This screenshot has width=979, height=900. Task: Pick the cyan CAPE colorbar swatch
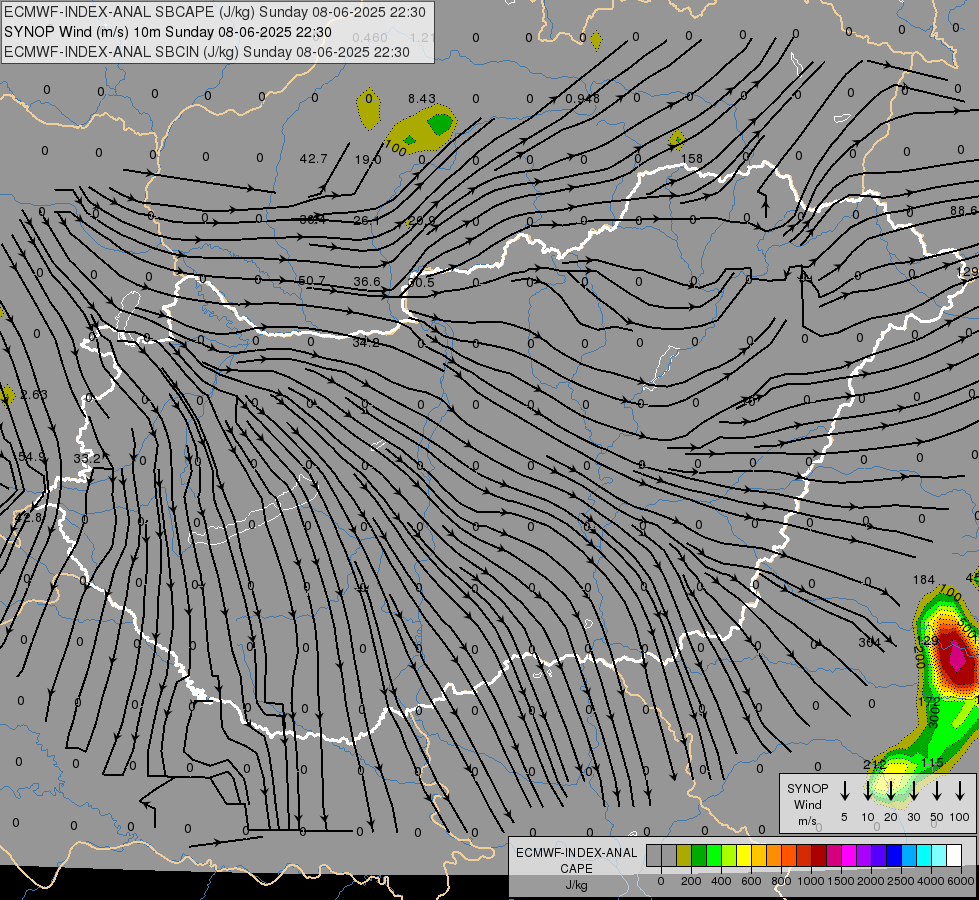925,855
